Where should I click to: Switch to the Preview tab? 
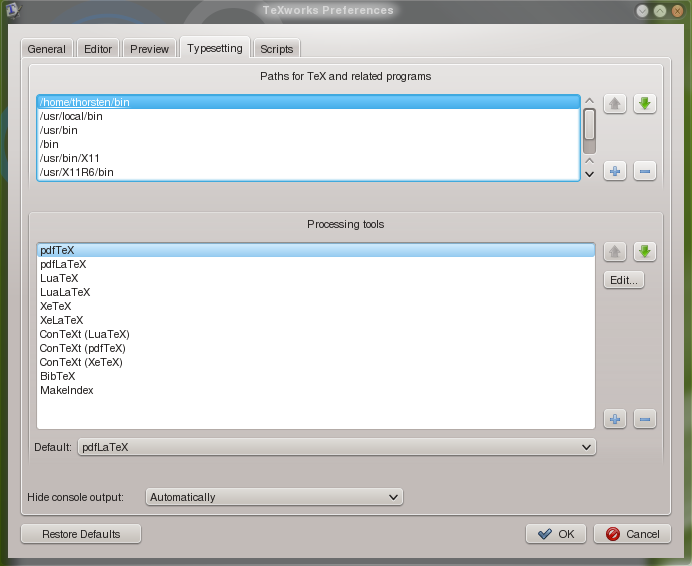coord(149,49)
